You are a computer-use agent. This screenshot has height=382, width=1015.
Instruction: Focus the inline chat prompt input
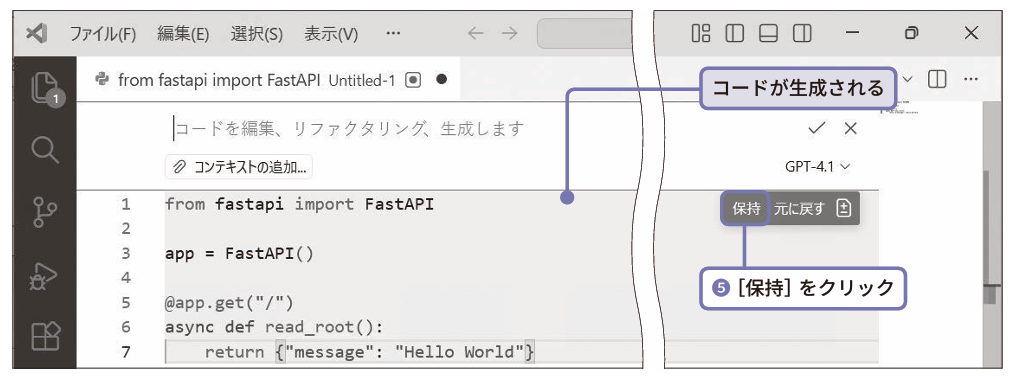[350, 129]
